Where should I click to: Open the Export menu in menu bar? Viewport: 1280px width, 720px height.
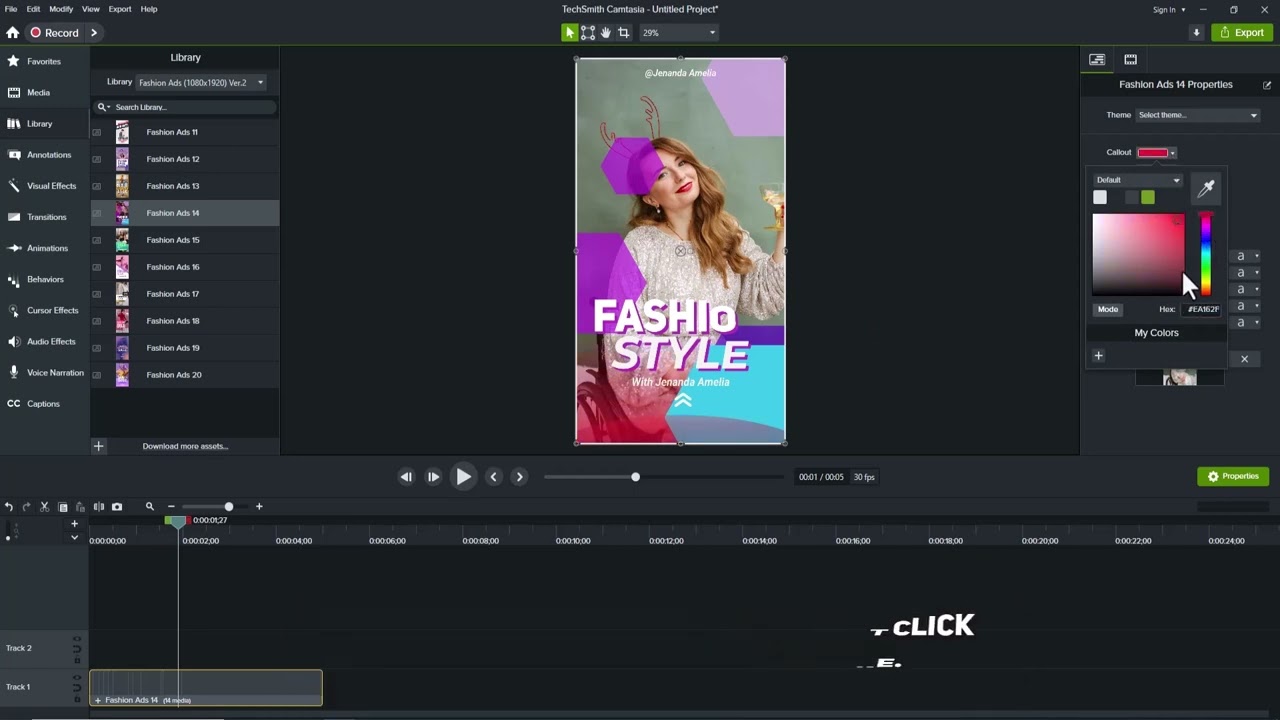click(120, 9)
